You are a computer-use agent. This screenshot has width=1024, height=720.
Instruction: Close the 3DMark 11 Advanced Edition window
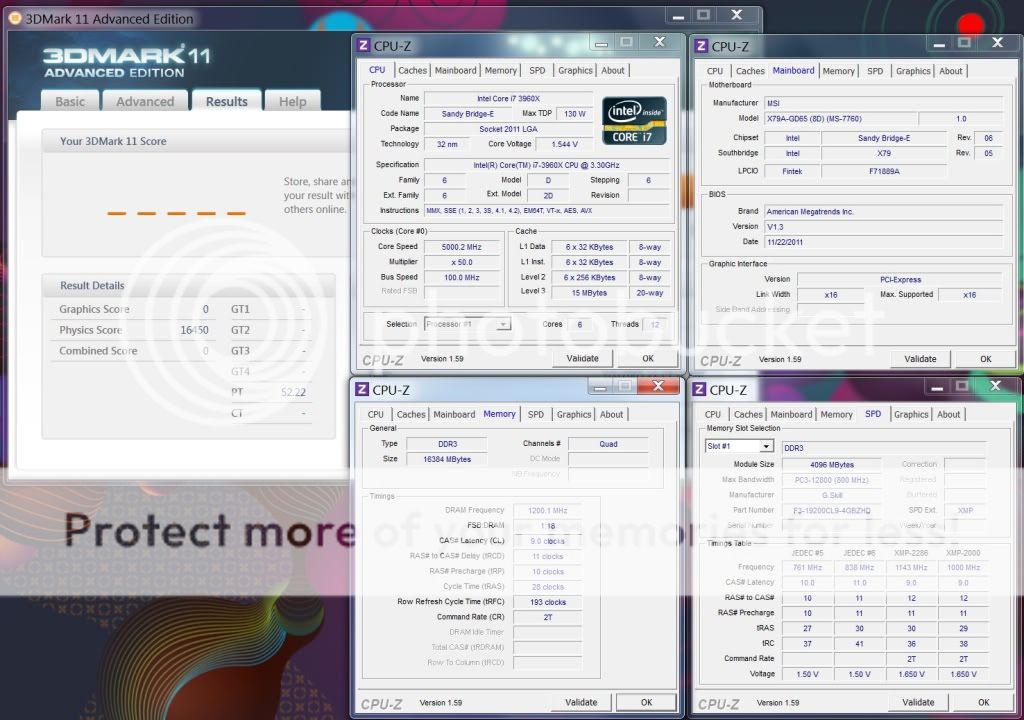point(737,15)
